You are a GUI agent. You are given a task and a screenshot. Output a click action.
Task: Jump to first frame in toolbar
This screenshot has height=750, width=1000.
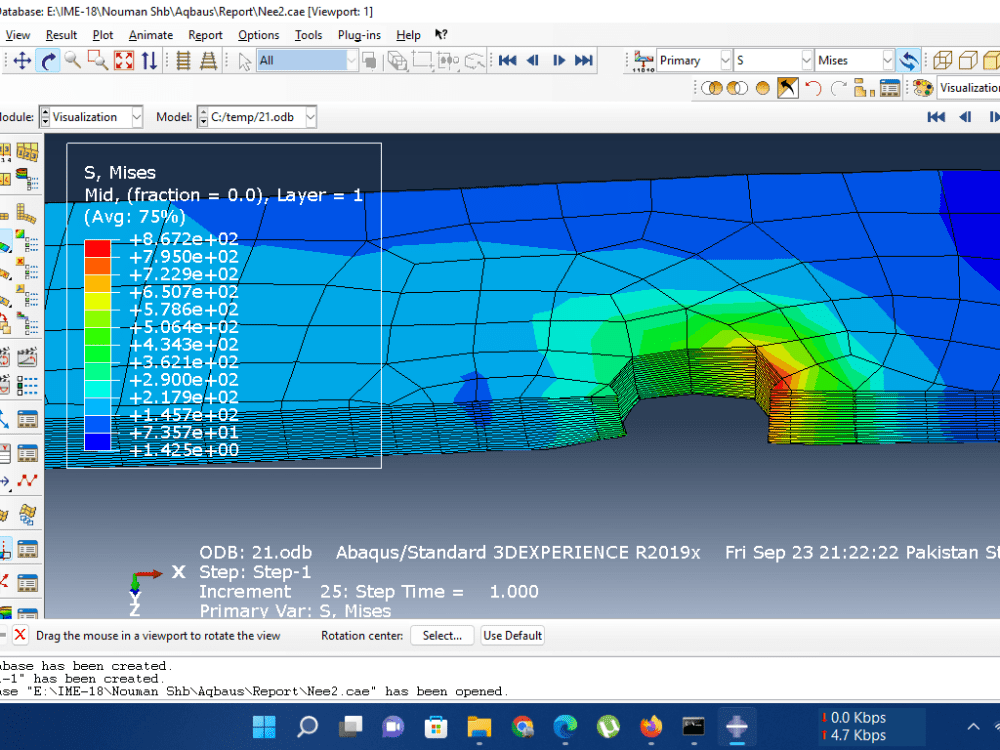pyautogui.click(x=508, y=61)
